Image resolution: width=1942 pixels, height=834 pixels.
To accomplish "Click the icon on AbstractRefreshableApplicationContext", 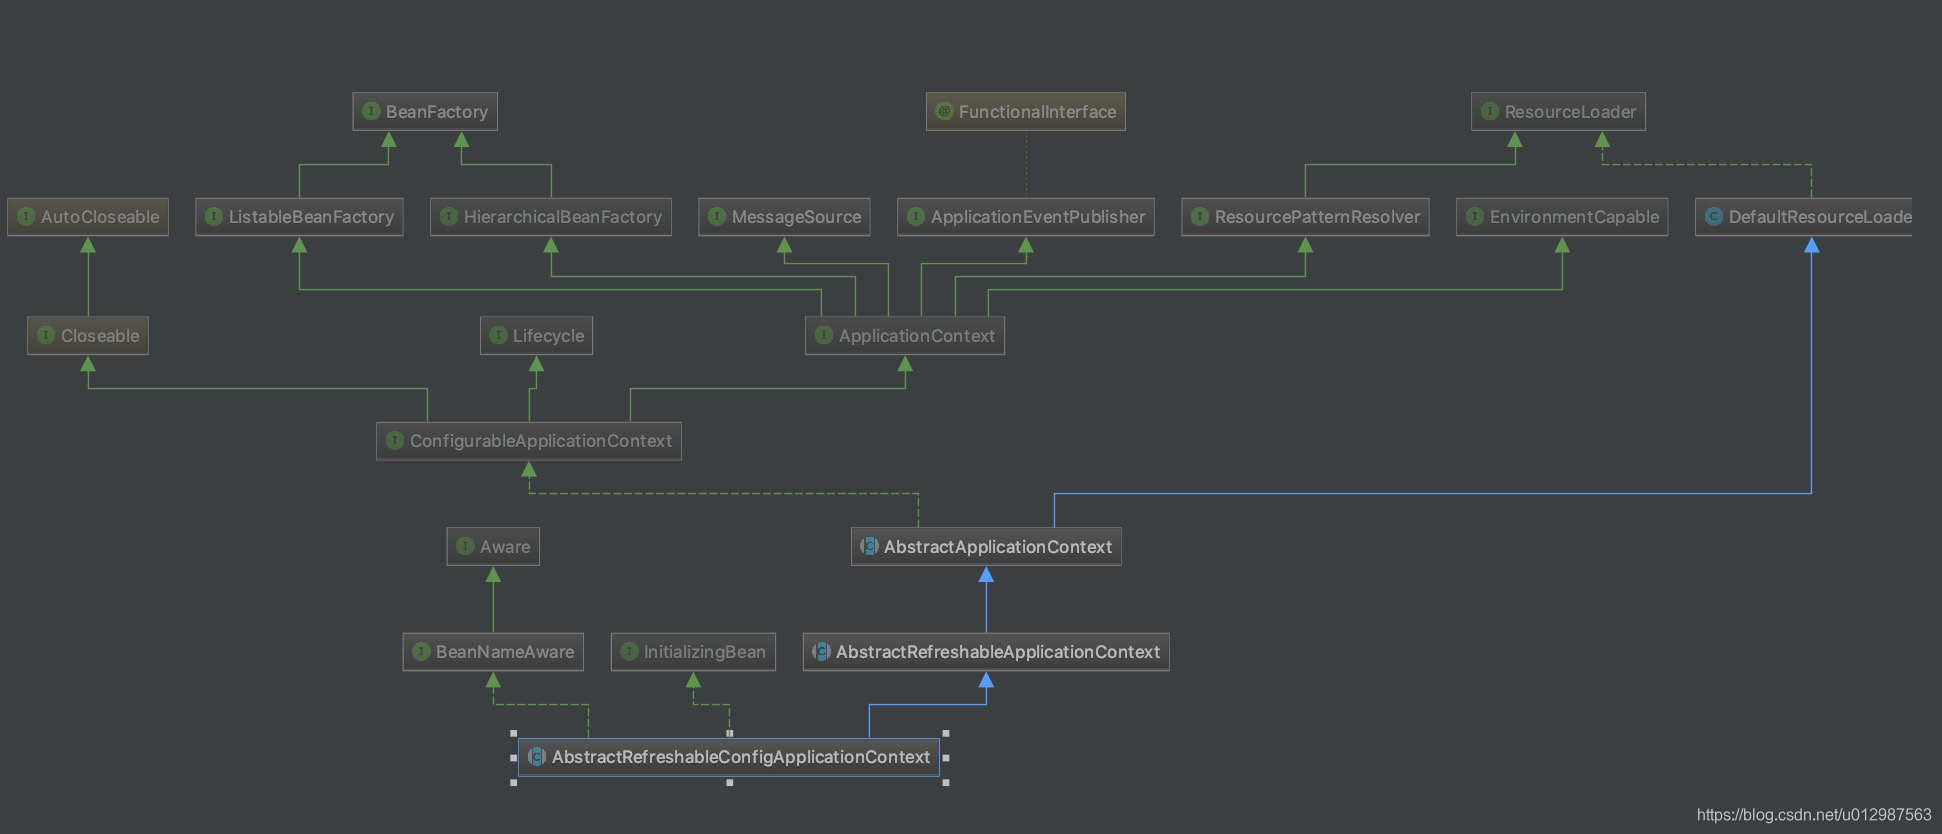I will [822, 651].
